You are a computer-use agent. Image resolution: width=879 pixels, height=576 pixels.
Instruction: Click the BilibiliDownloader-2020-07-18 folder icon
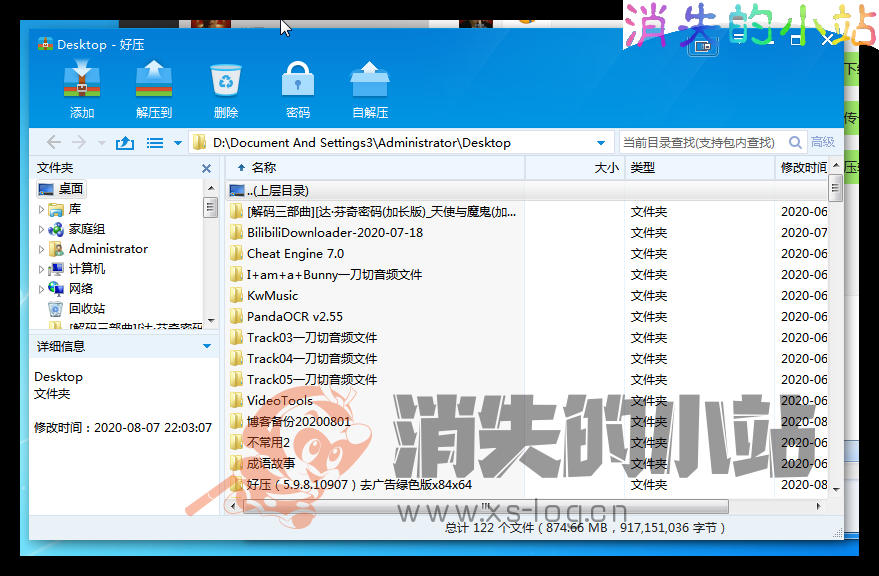click(x=236, y=233)
